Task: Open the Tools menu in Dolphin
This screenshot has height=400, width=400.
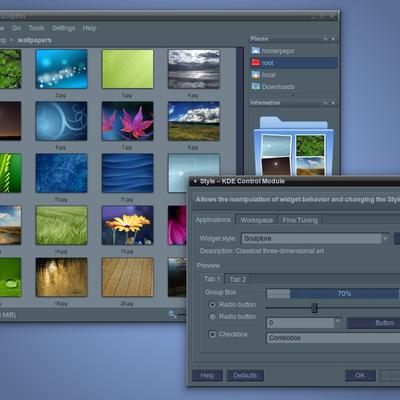Action: pyautogui.click(x=36, y=28)
